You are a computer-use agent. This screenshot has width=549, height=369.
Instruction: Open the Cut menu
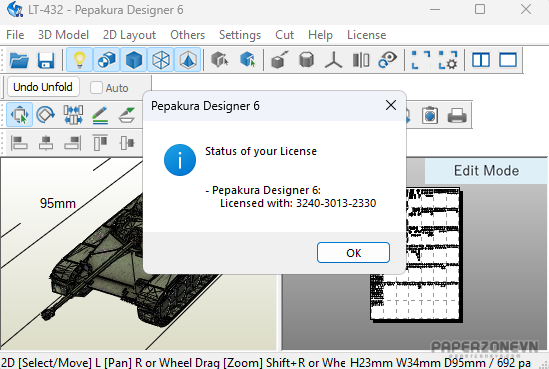[284, 35]
